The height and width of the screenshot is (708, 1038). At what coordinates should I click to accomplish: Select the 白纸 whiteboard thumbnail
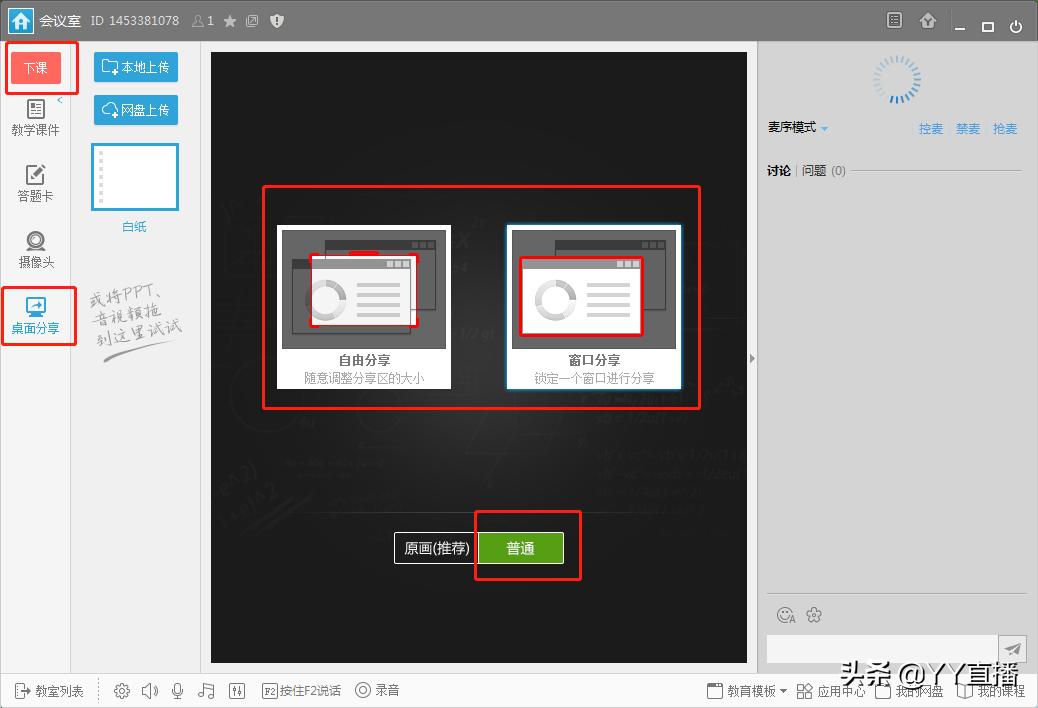point(134,177)
